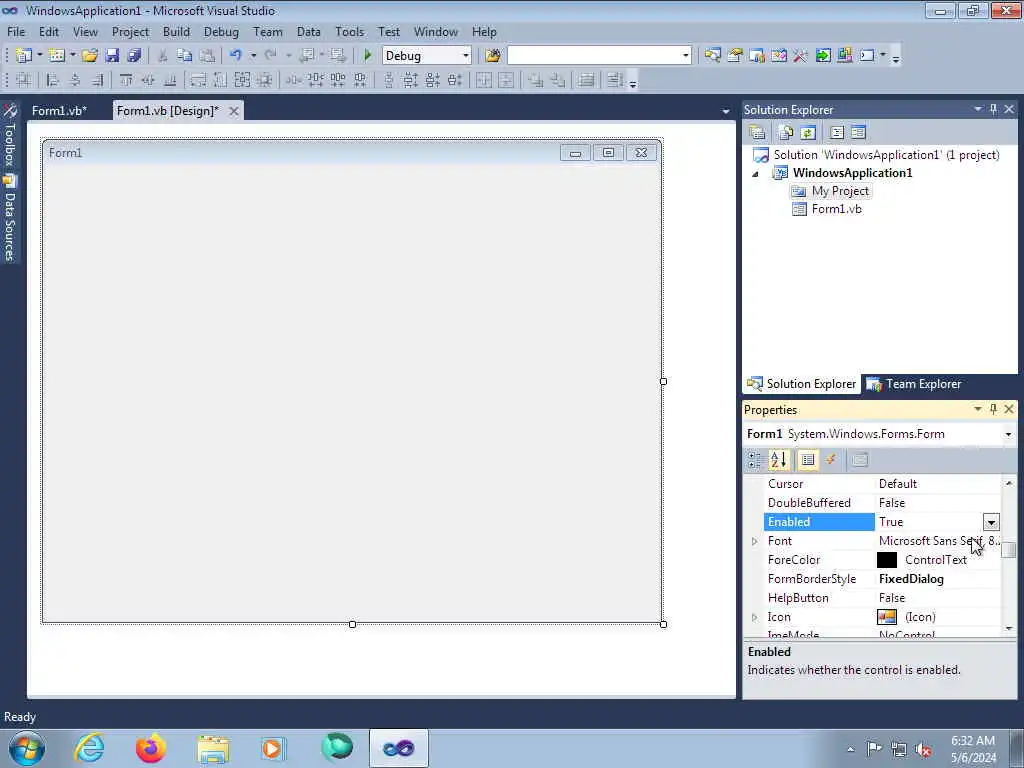This screenshot has width=1024, height=768.
Task: Switch to the Team Explorer tab
Action: 914,384
